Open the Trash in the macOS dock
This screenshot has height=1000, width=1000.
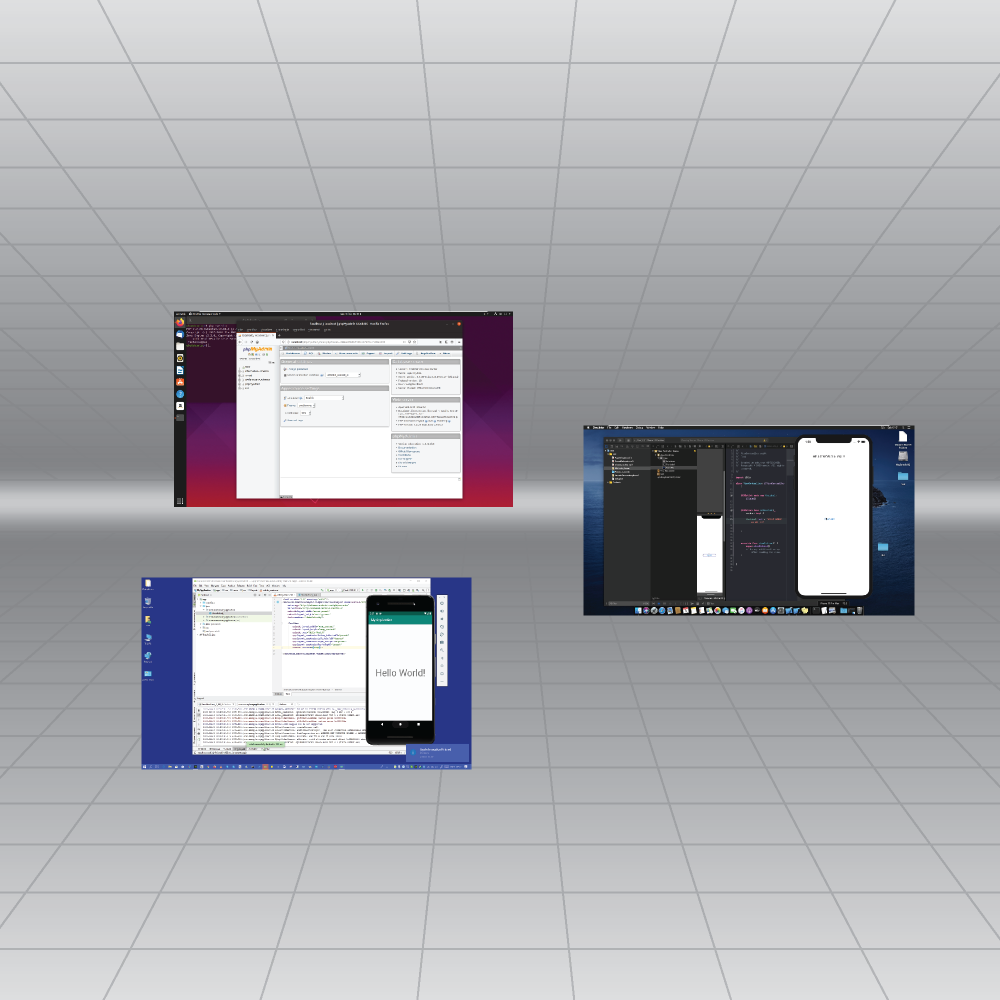click(x=859, y=609)
